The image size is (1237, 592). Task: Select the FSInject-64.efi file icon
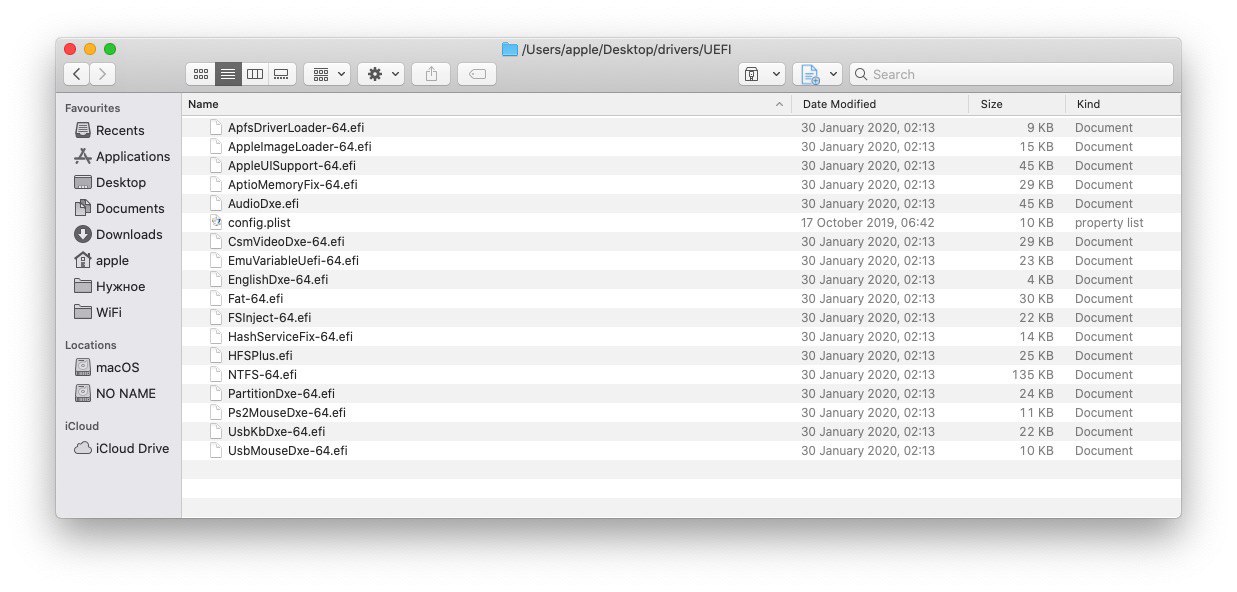point(215,318)
